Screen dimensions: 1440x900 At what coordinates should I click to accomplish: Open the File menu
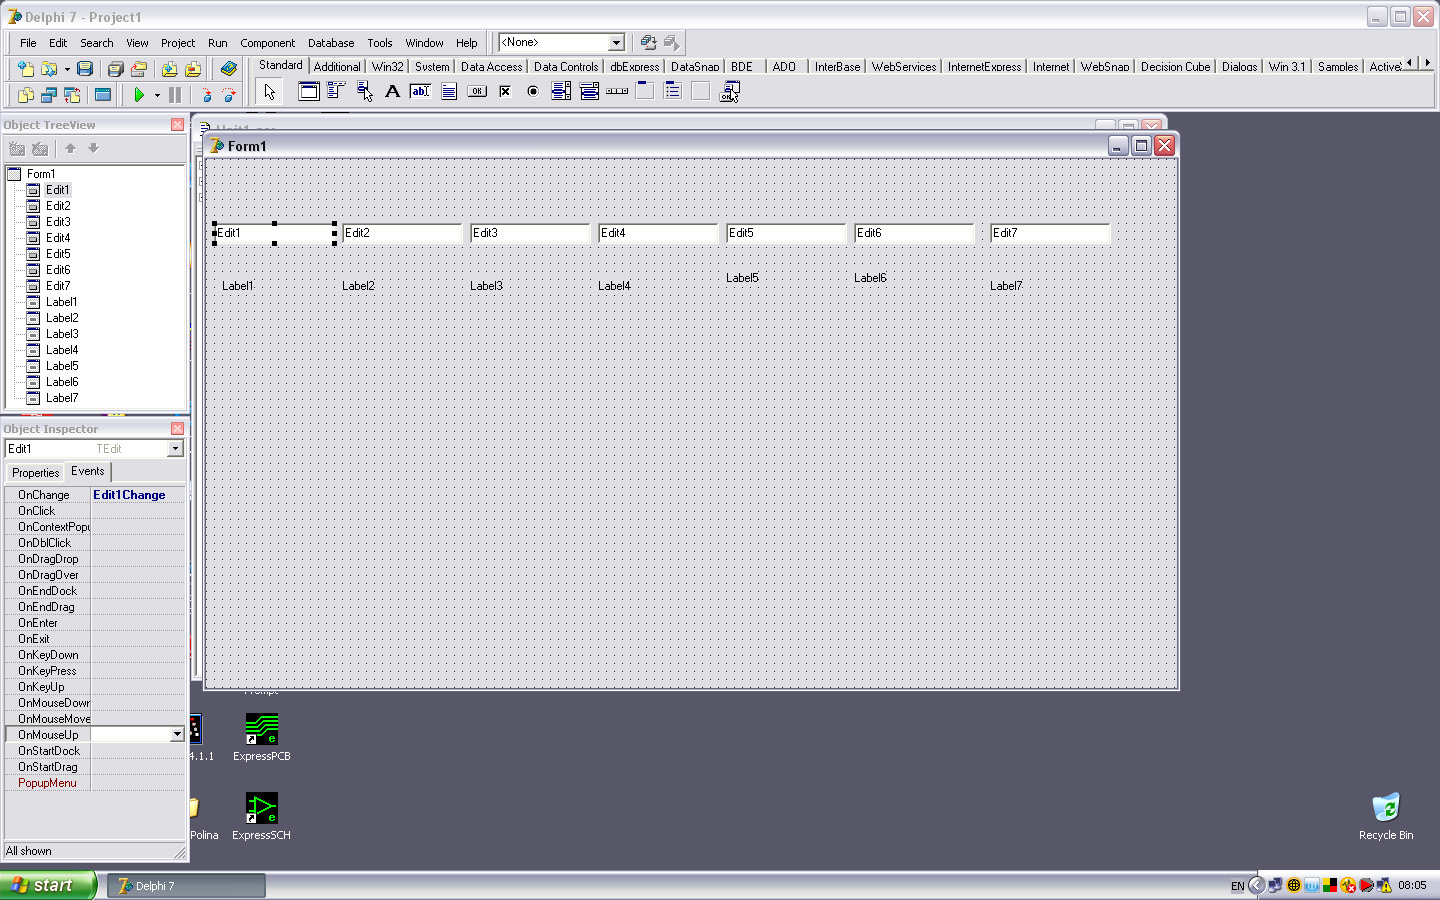point(28,43)
